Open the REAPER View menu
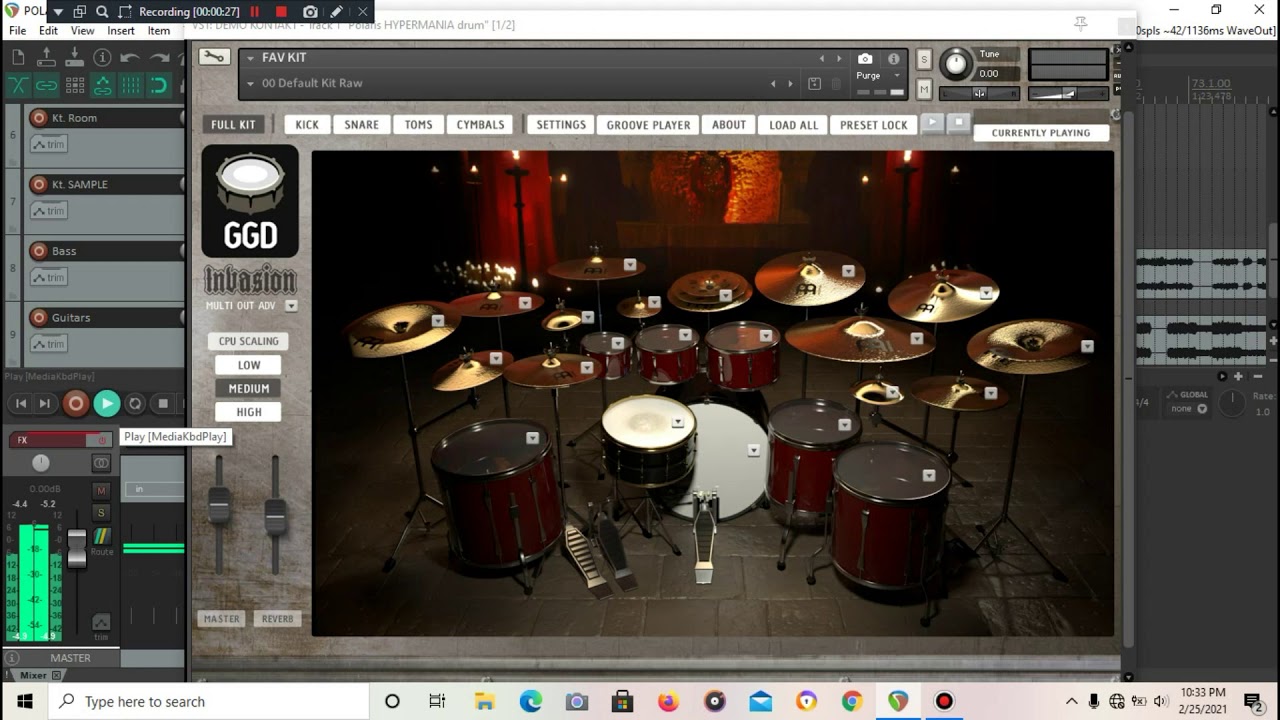Screen dimensions: 1280x720 point(82,31)
